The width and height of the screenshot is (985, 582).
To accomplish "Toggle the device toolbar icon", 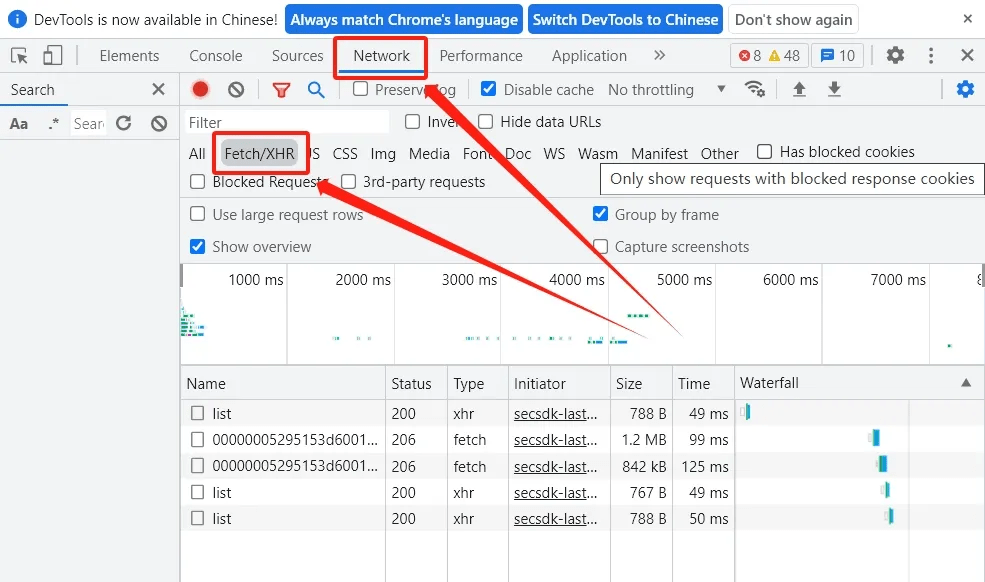I will pyautogui.click(x=52, y=56).
